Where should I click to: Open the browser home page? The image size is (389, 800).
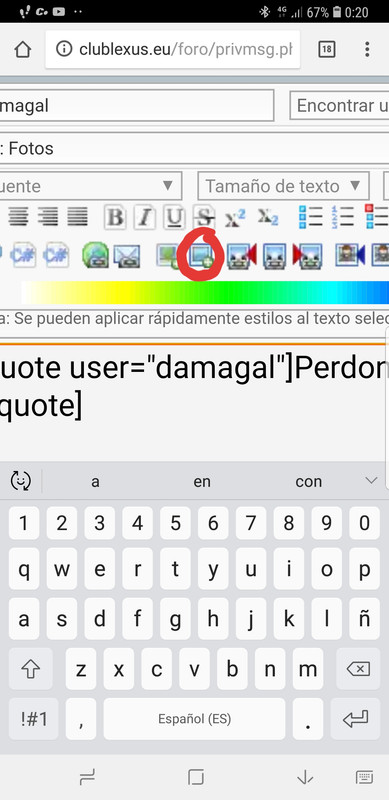point(22,49)
